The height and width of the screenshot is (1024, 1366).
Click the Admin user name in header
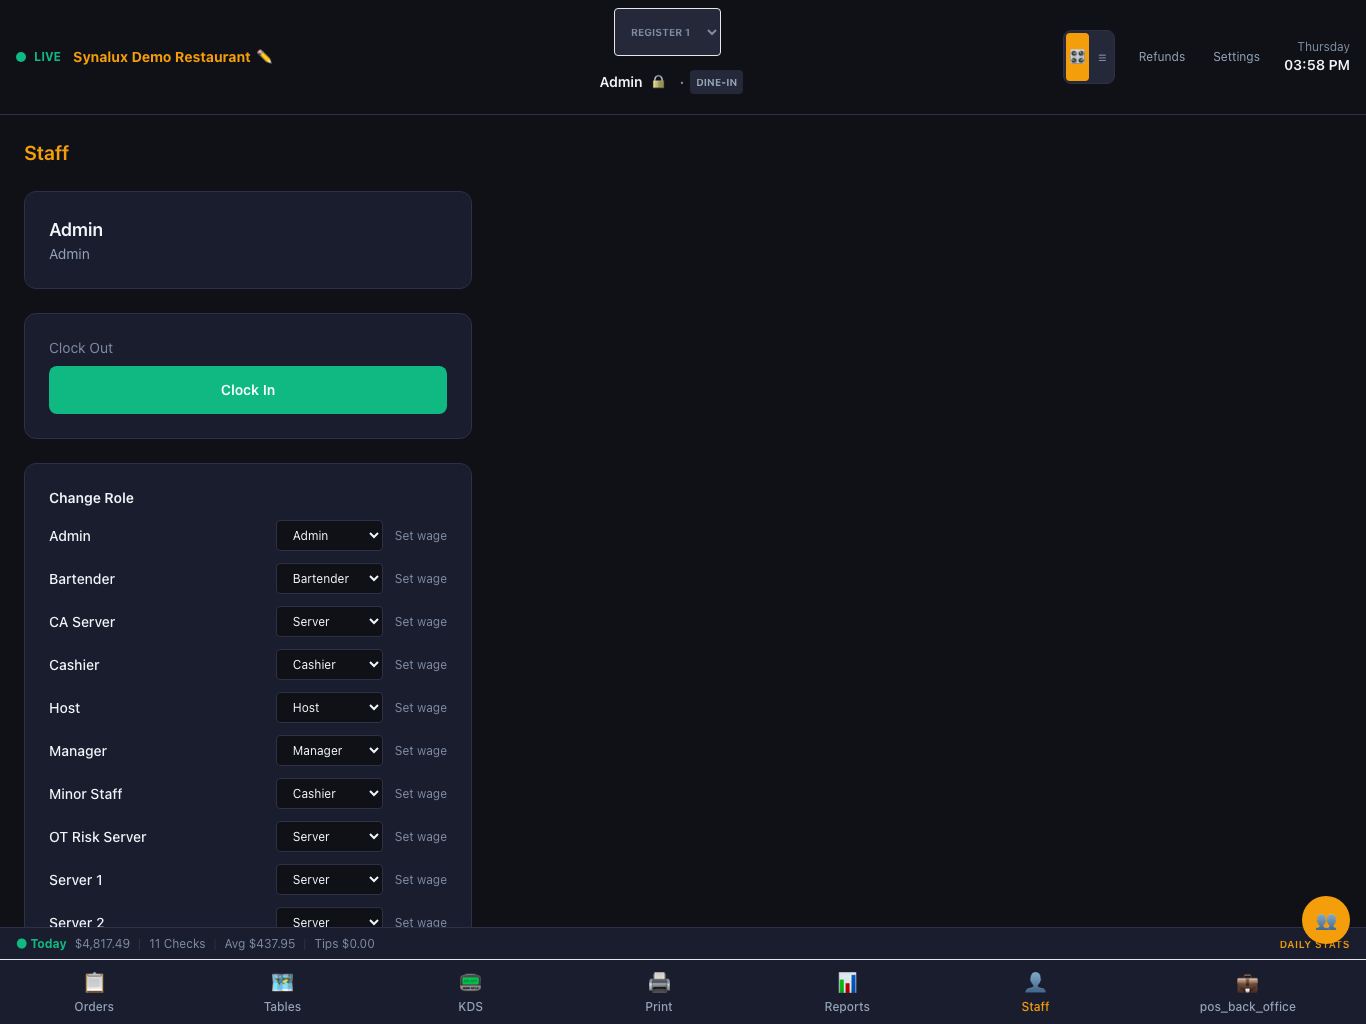(x=621, y=82)
